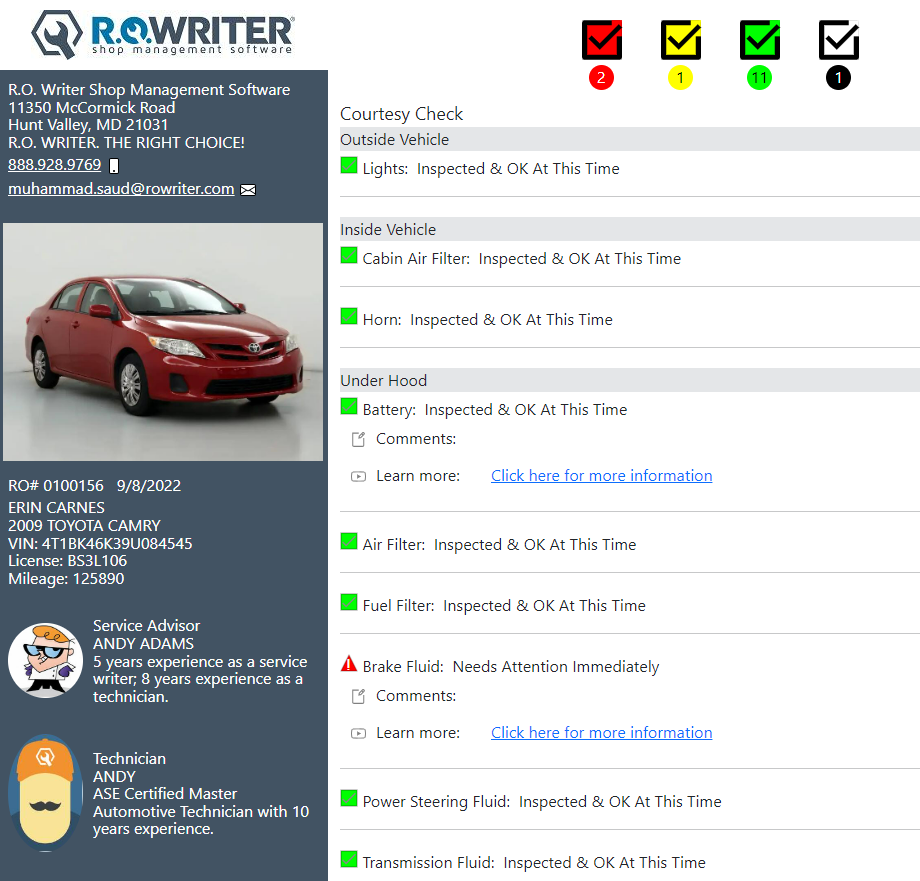Click the green badge count 11
920x881 pixels.
click(x=759, y=78)
